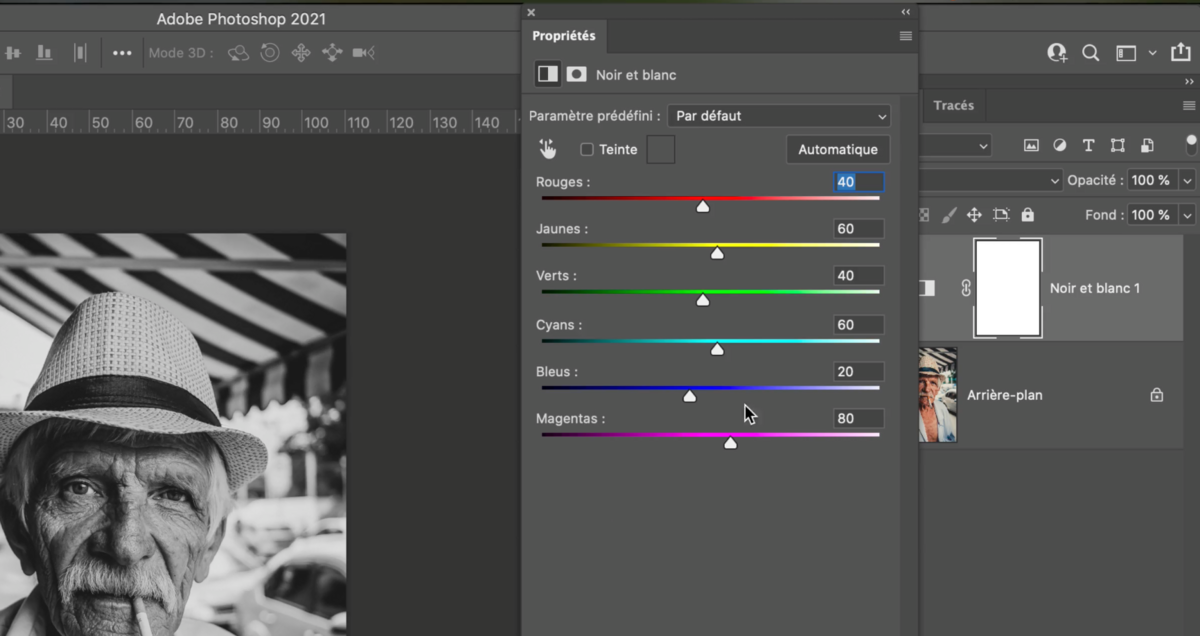Select the 3D pan object tool
The height and width of the screenshot is (636, 1200).
[301, 53]
